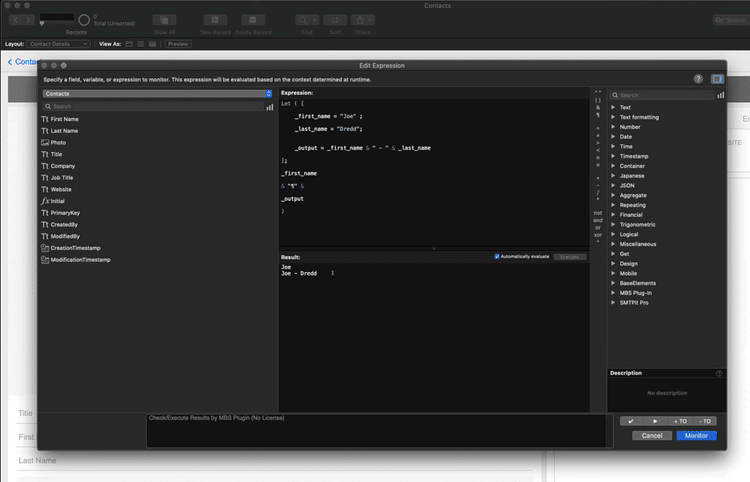Open the Layout Contact Details dropdown
This screenshot has height=482, width=750.
click(58, 44)
